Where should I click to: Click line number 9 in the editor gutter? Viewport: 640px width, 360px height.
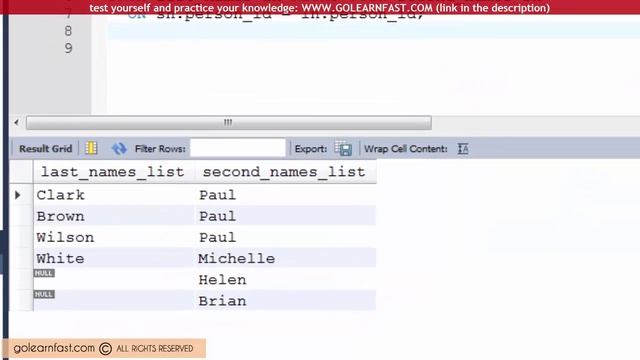68,48
